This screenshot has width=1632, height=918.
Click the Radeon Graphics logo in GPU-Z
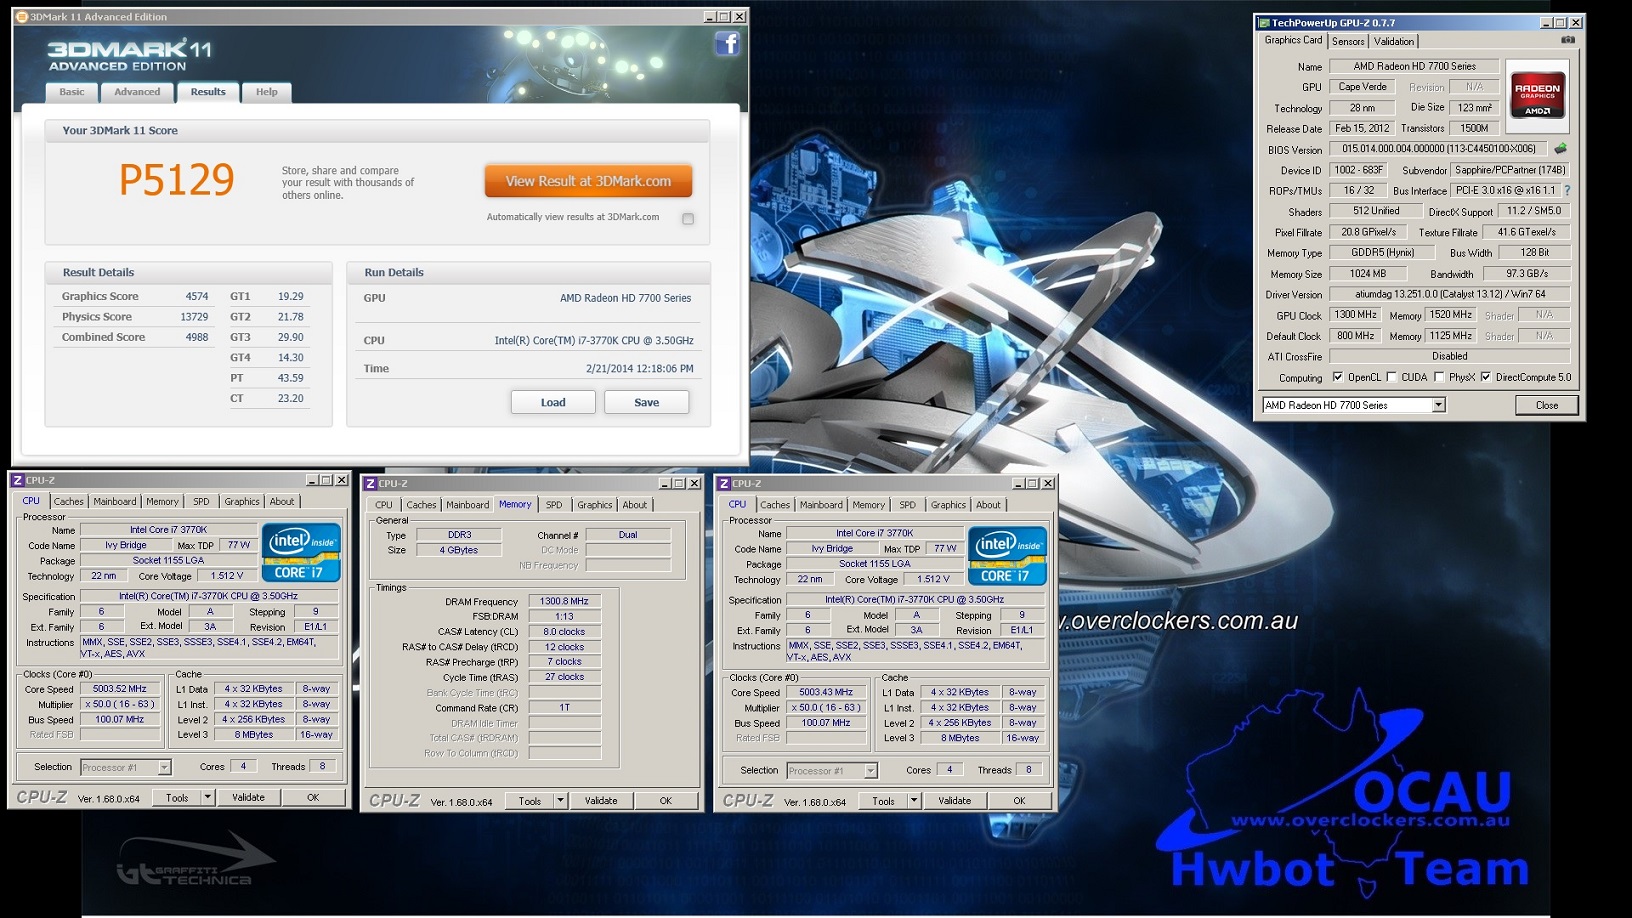1537,96
